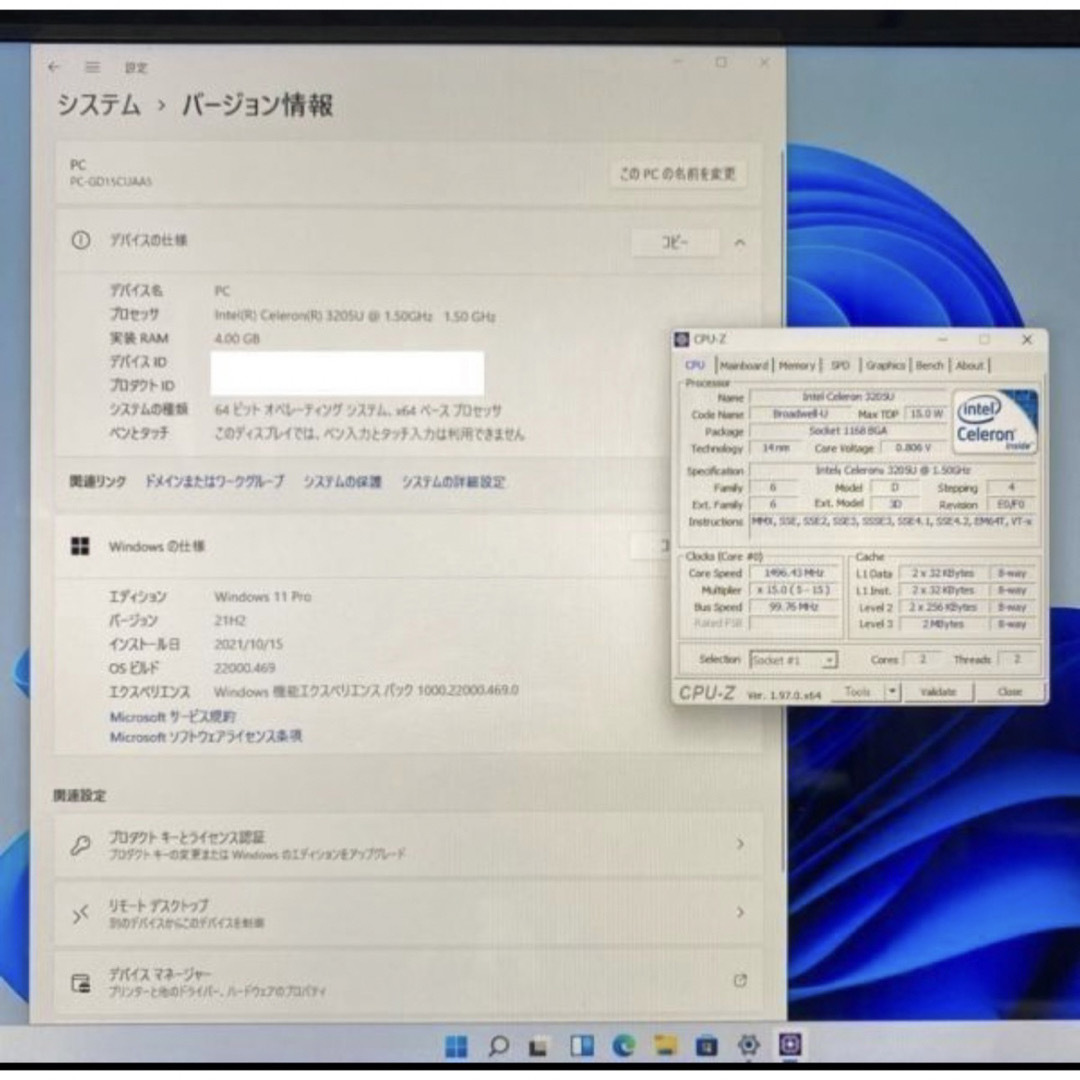
Task: Click the Name field Intel Celeron 3205U in CPU-Z
Action: coord(848,397)
